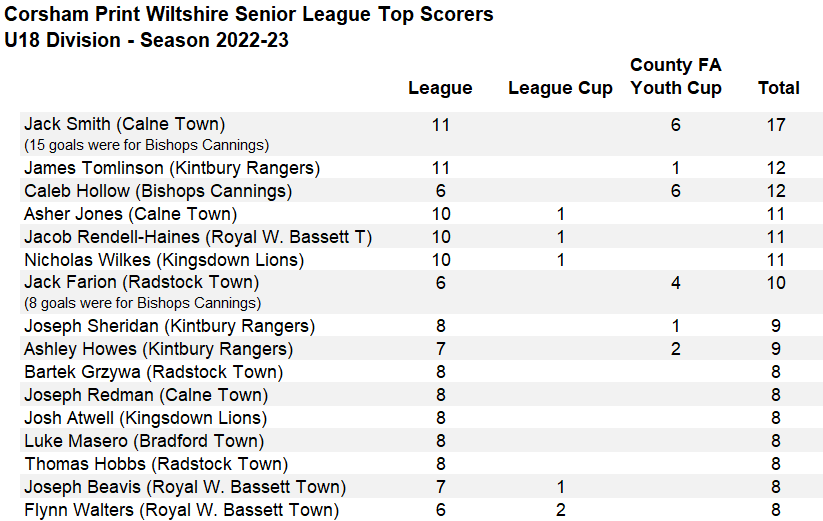This screenshot has width=823, height=521.
Task: Click Jack Smith's total of 17
Action: [776, 125]
